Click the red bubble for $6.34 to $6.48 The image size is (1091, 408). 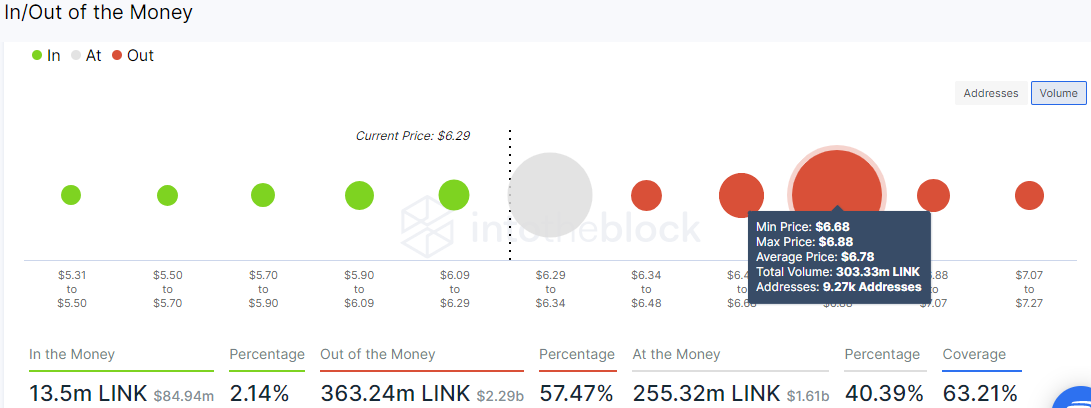(646, 195)
